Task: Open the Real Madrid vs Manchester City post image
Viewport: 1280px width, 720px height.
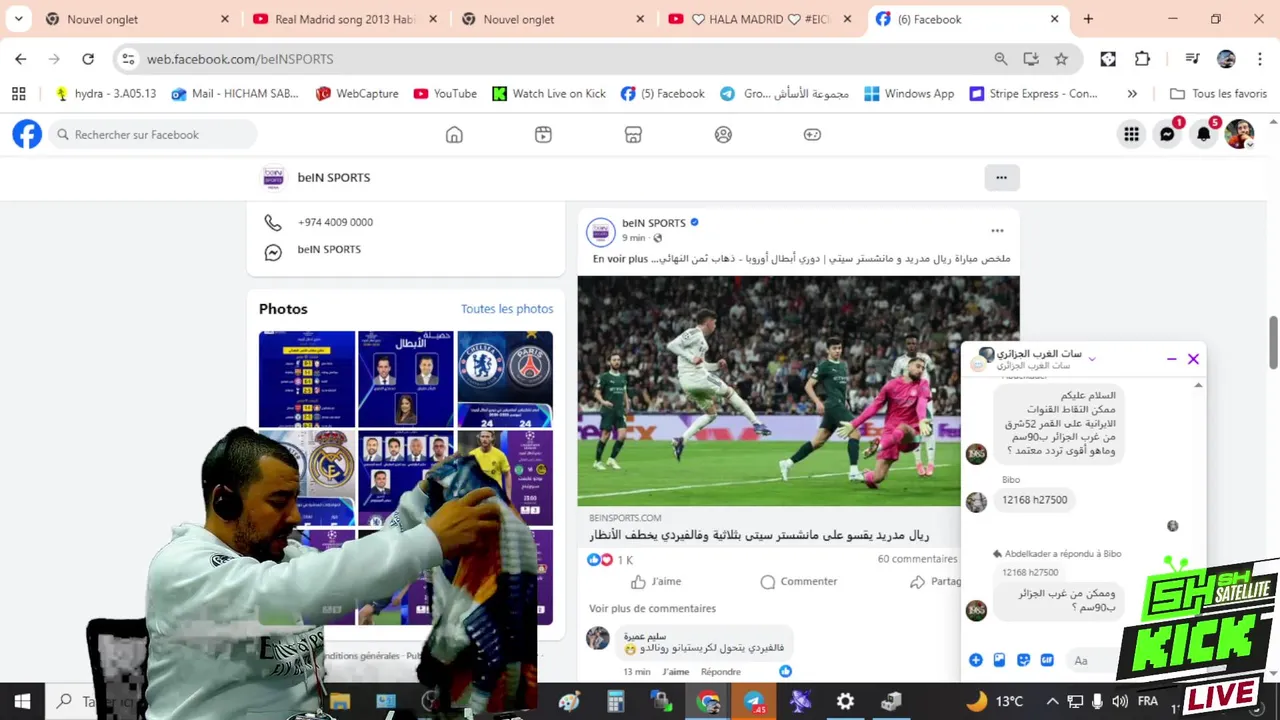Action: point(798,391)
